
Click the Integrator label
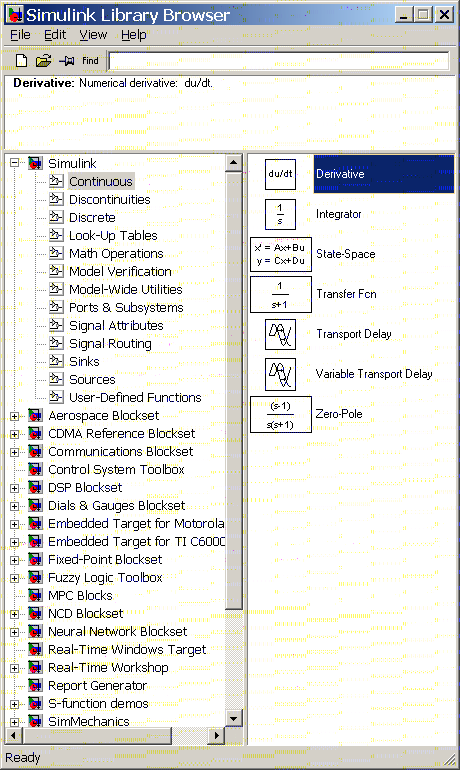339,214
